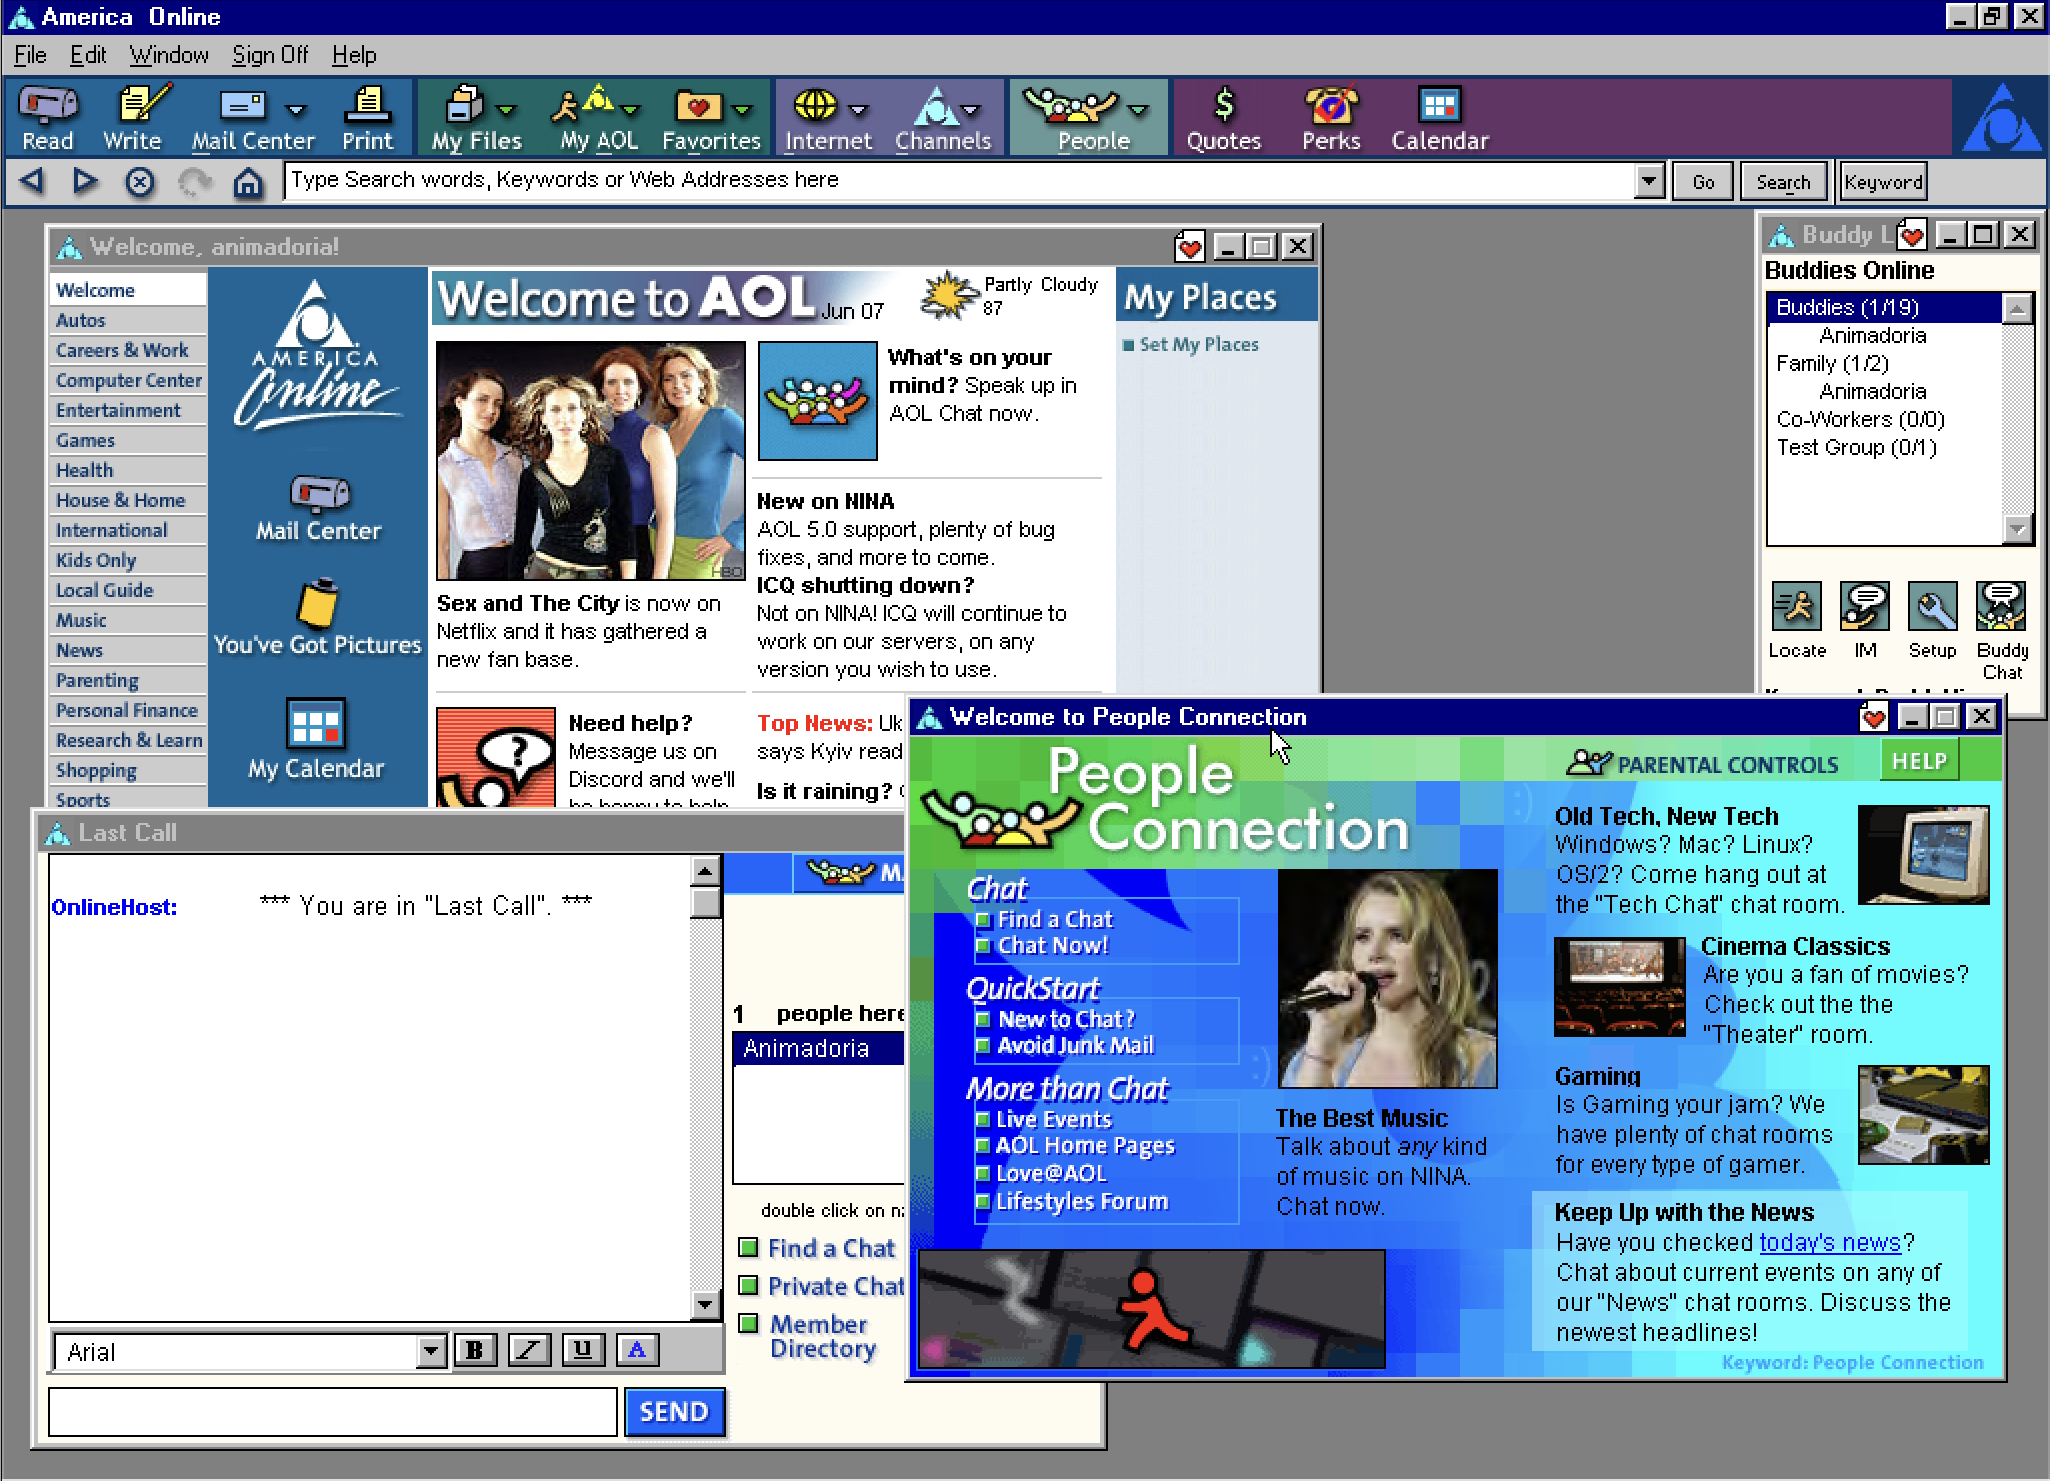Viewport: 2050px width, 1481px height.
Task: Open the address bar history dropdown
Action: [1649, 181]
